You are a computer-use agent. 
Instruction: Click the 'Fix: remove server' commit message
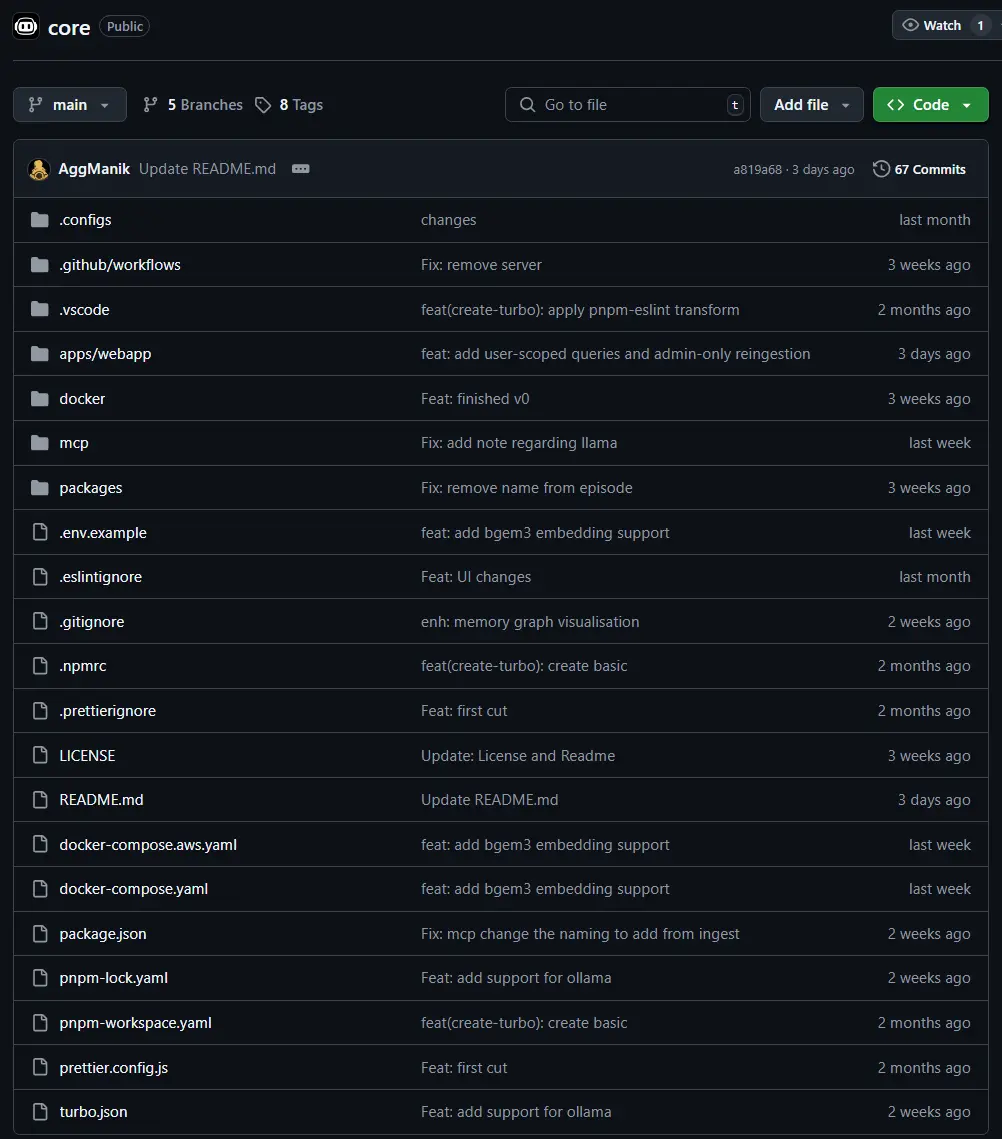[x=481, y=265]
